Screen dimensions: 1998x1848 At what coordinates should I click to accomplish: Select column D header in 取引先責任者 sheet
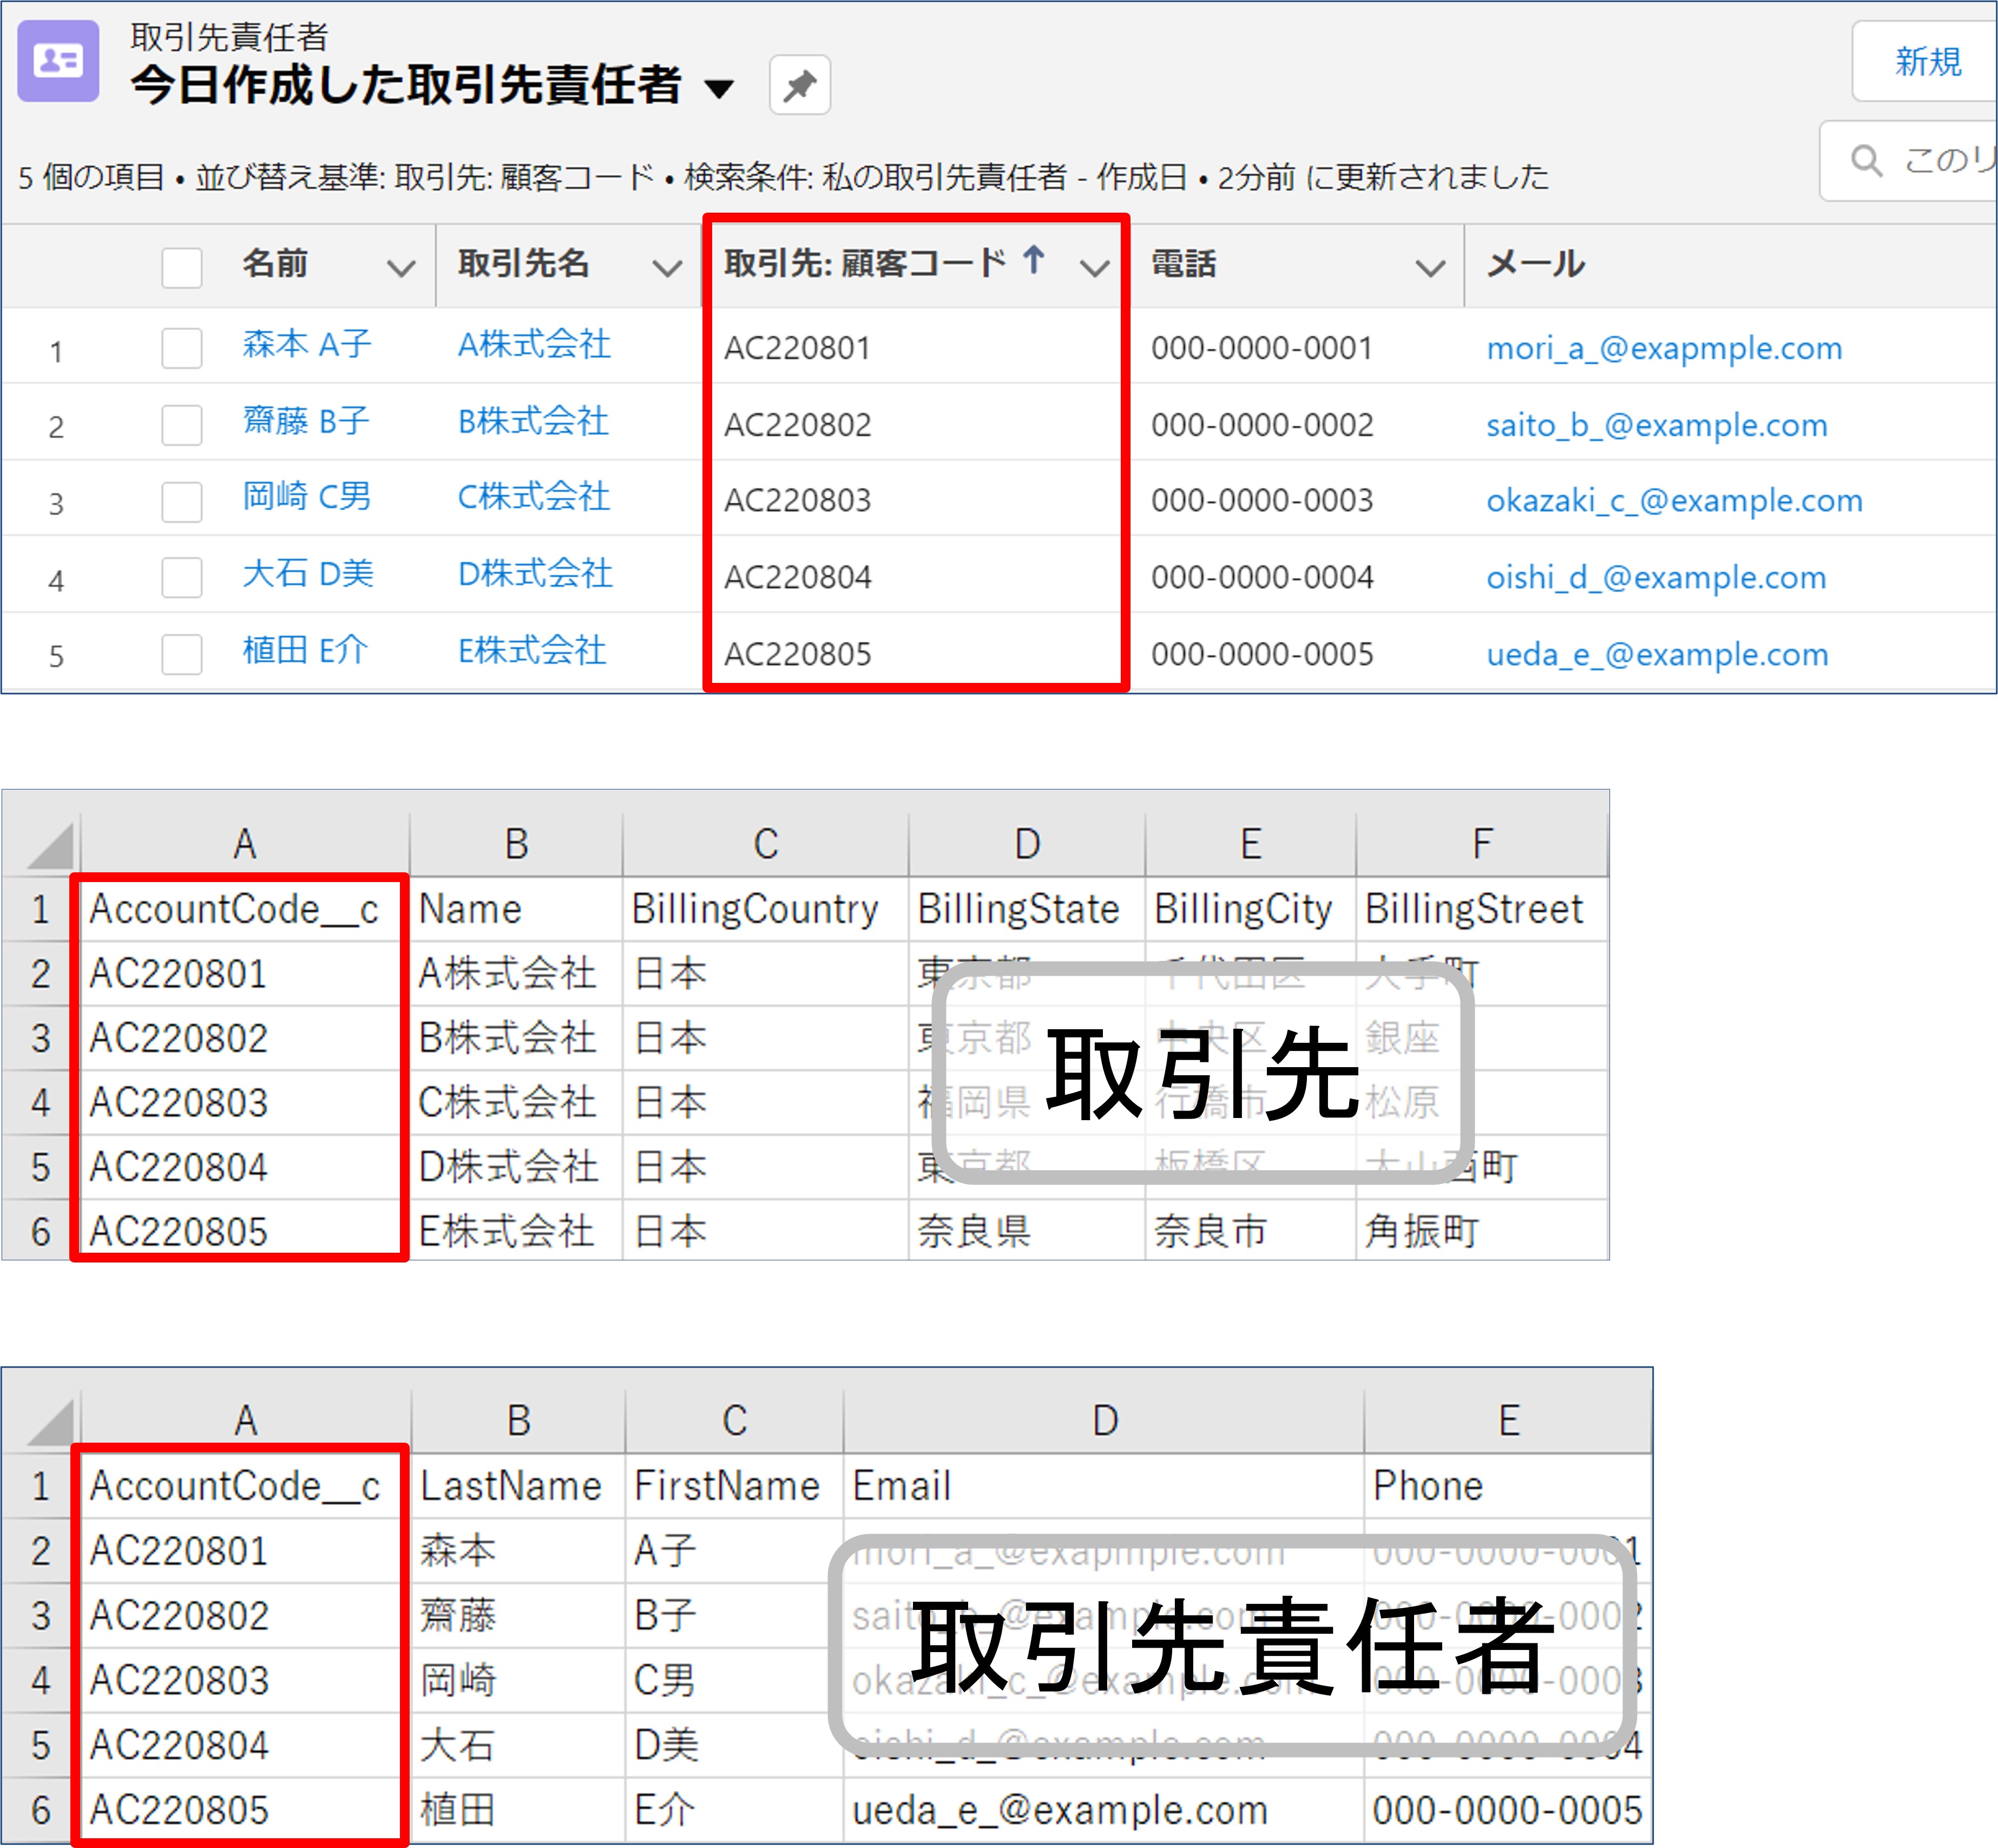(x=1104, y=1421)
